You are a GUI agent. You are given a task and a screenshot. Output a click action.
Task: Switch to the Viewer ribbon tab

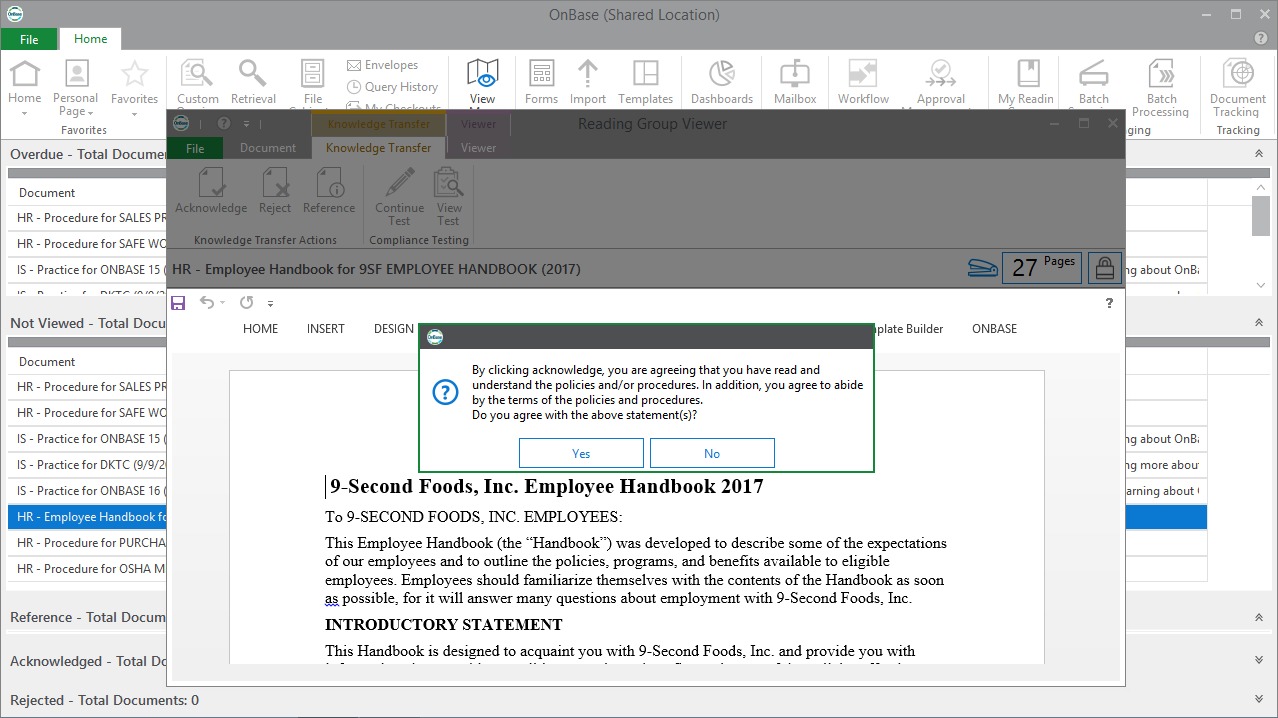[x=478, y=148]
